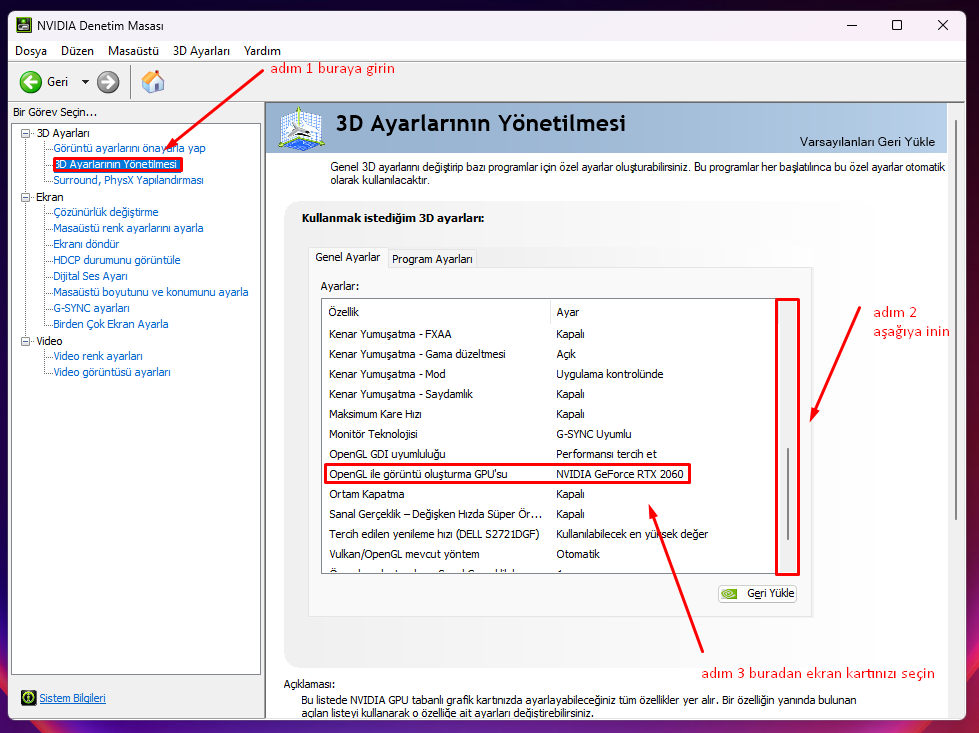Viewport: 979px width, 733px height.
Task: Select the Kenar Yumuşatma - FXAA row
Action: (549, 334)
